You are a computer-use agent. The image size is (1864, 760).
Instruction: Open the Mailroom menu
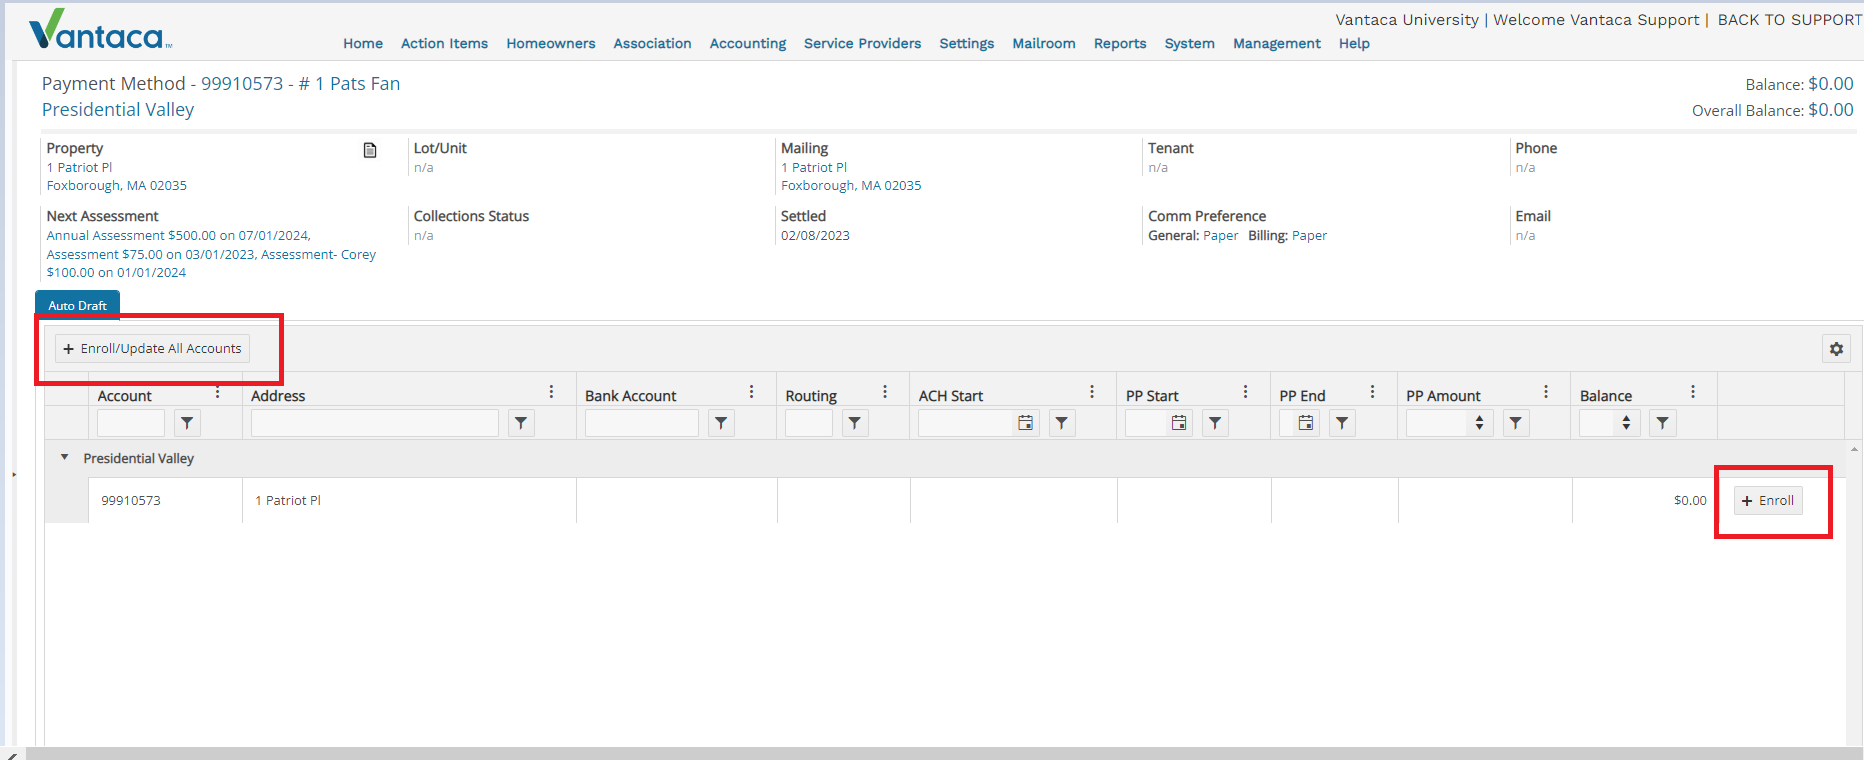coord(1044,44)
